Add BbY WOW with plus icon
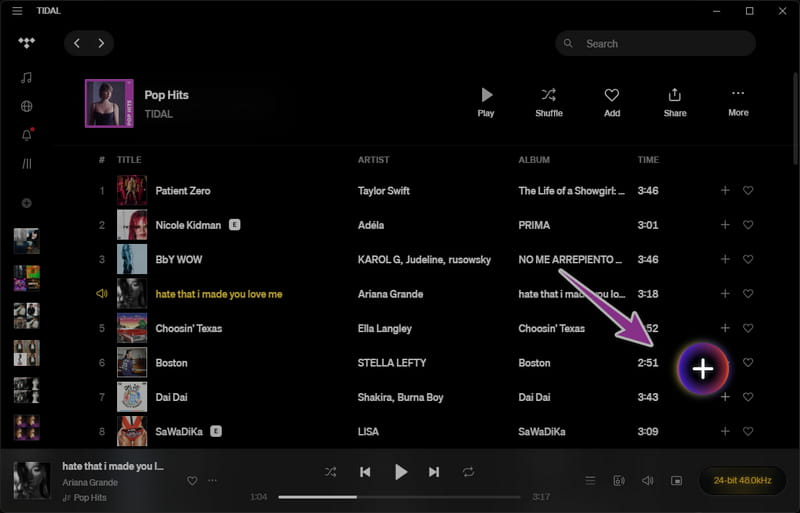This screenshot has width=800, height=513. tap(725, 259)
